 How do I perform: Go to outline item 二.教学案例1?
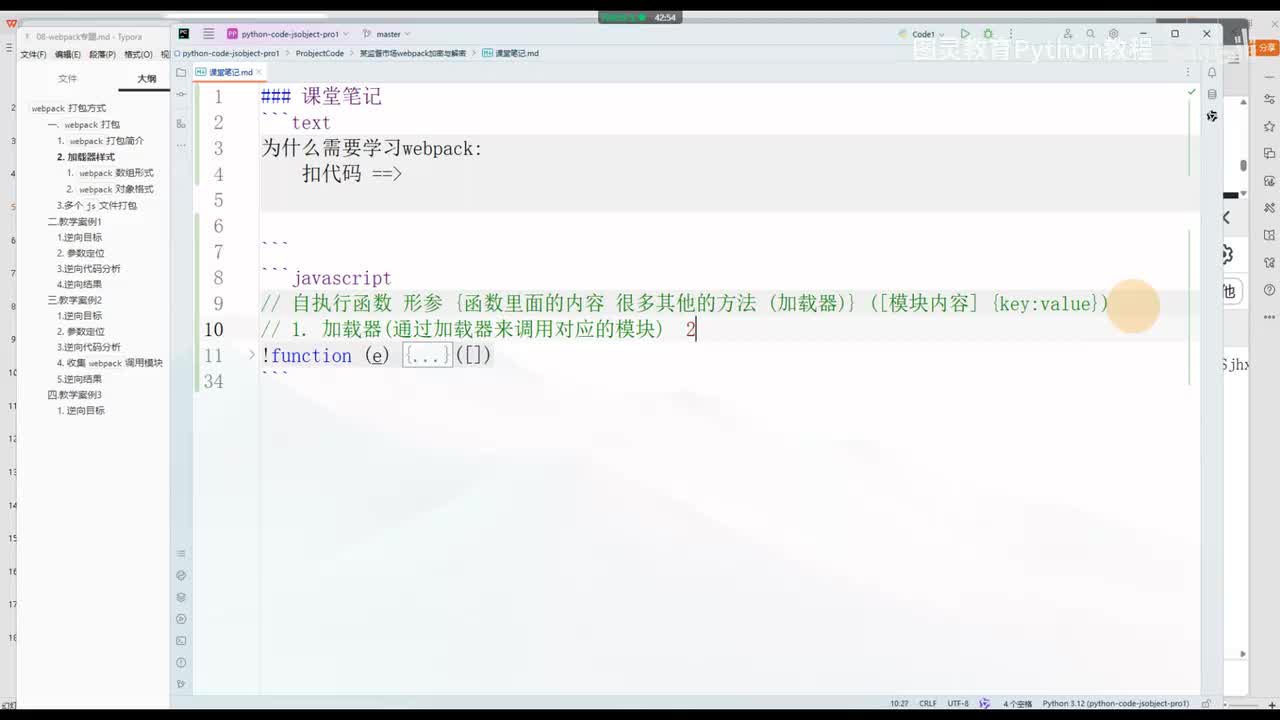pyautogui.click(x=75, y=221)
